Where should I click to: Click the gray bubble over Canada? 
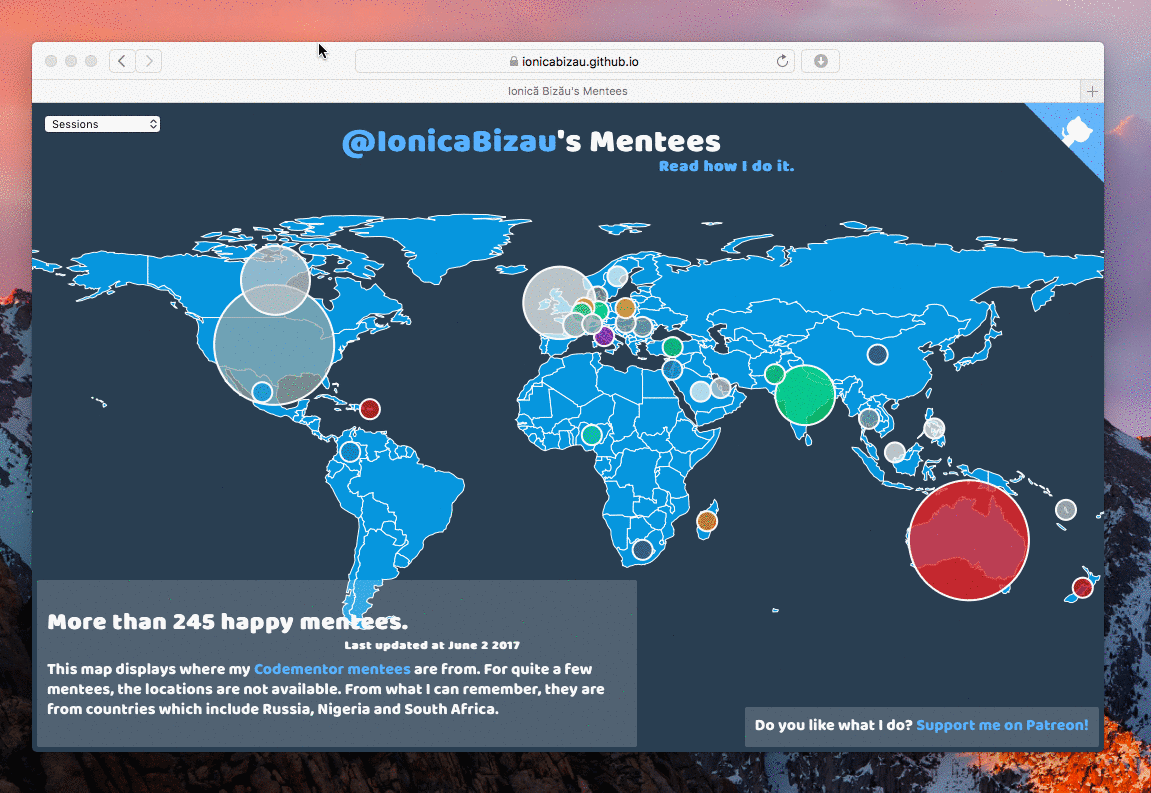[275, 280]
